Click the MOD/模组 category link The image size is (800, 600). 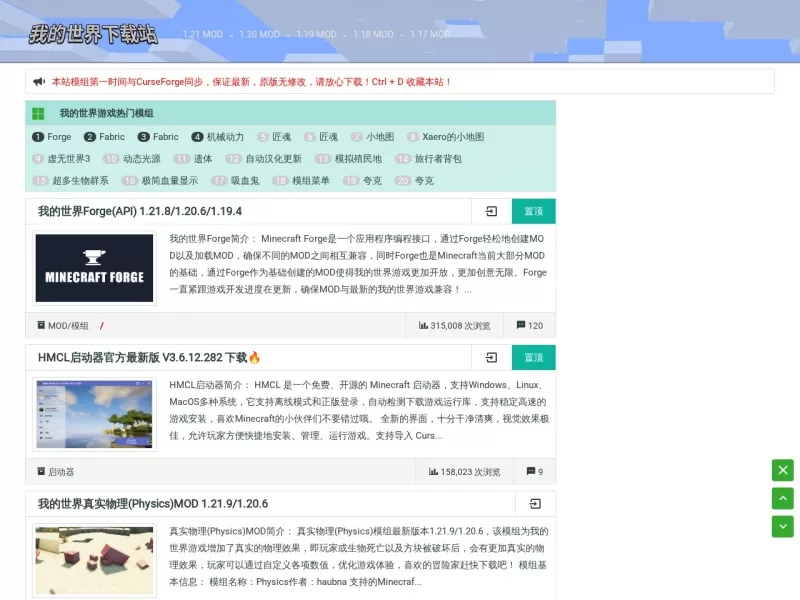68,326
